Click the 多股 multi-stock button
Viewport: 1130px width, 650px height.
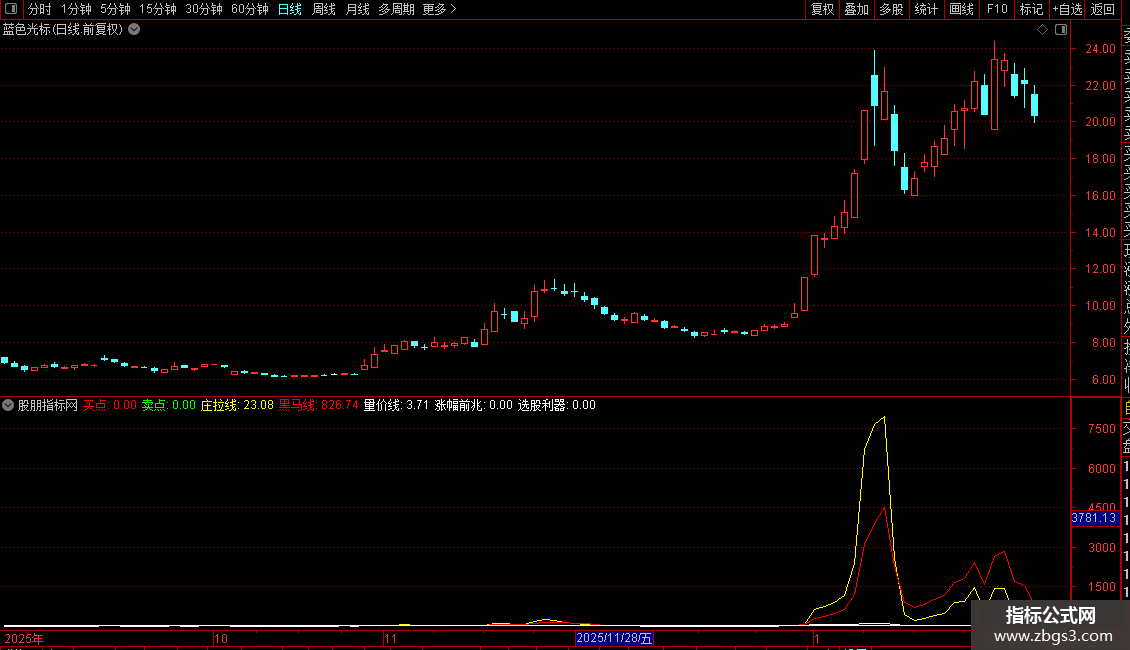coord(891,9)
